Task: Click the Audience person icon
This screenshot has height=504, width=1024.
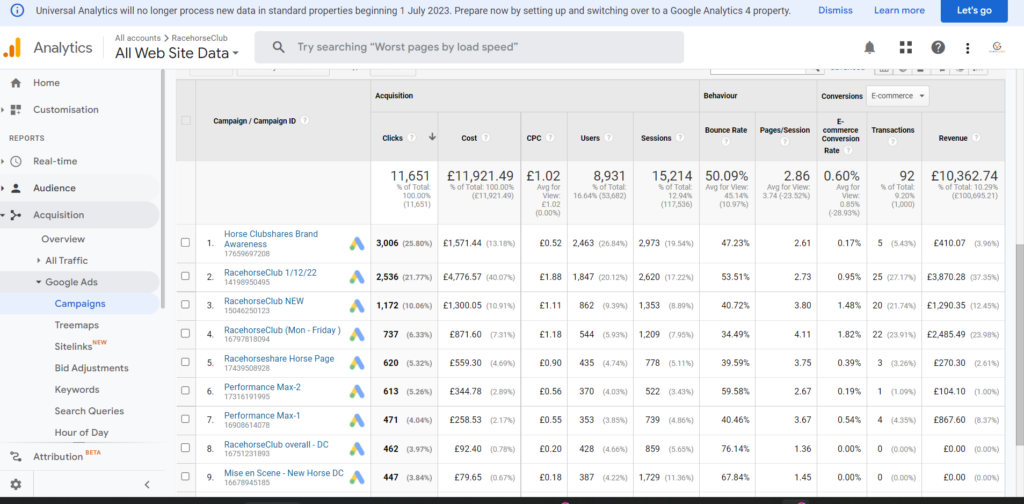Action: [x=16, y=188]
